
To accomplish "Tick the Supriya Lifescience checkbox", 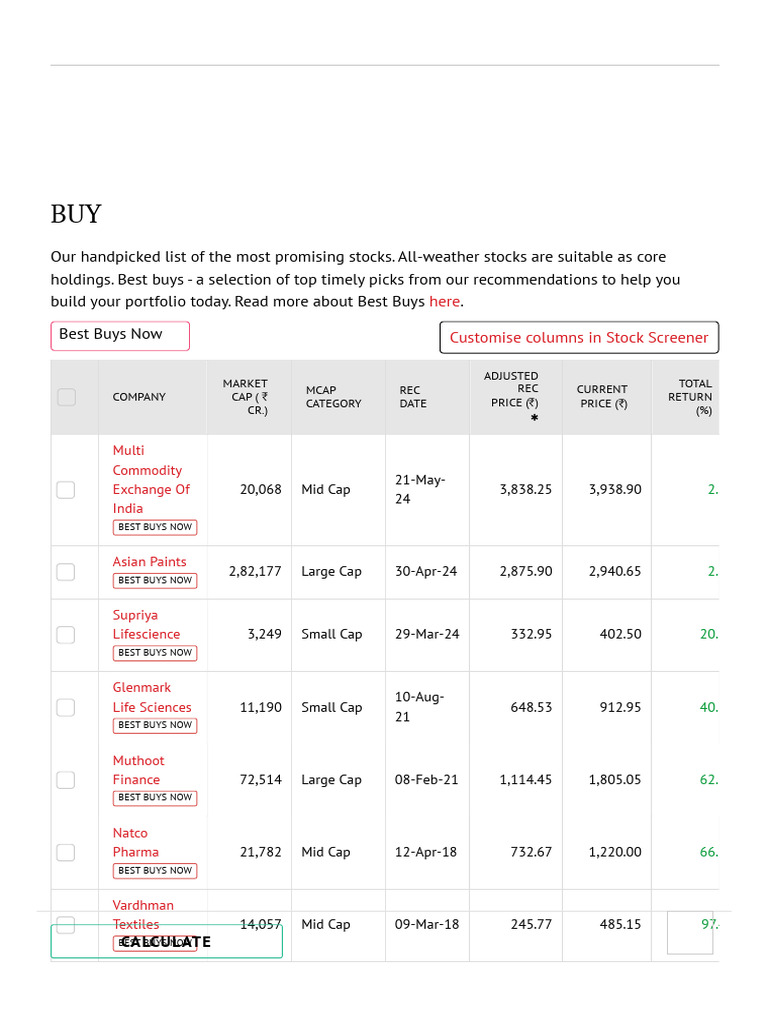I will pos(65,635).
